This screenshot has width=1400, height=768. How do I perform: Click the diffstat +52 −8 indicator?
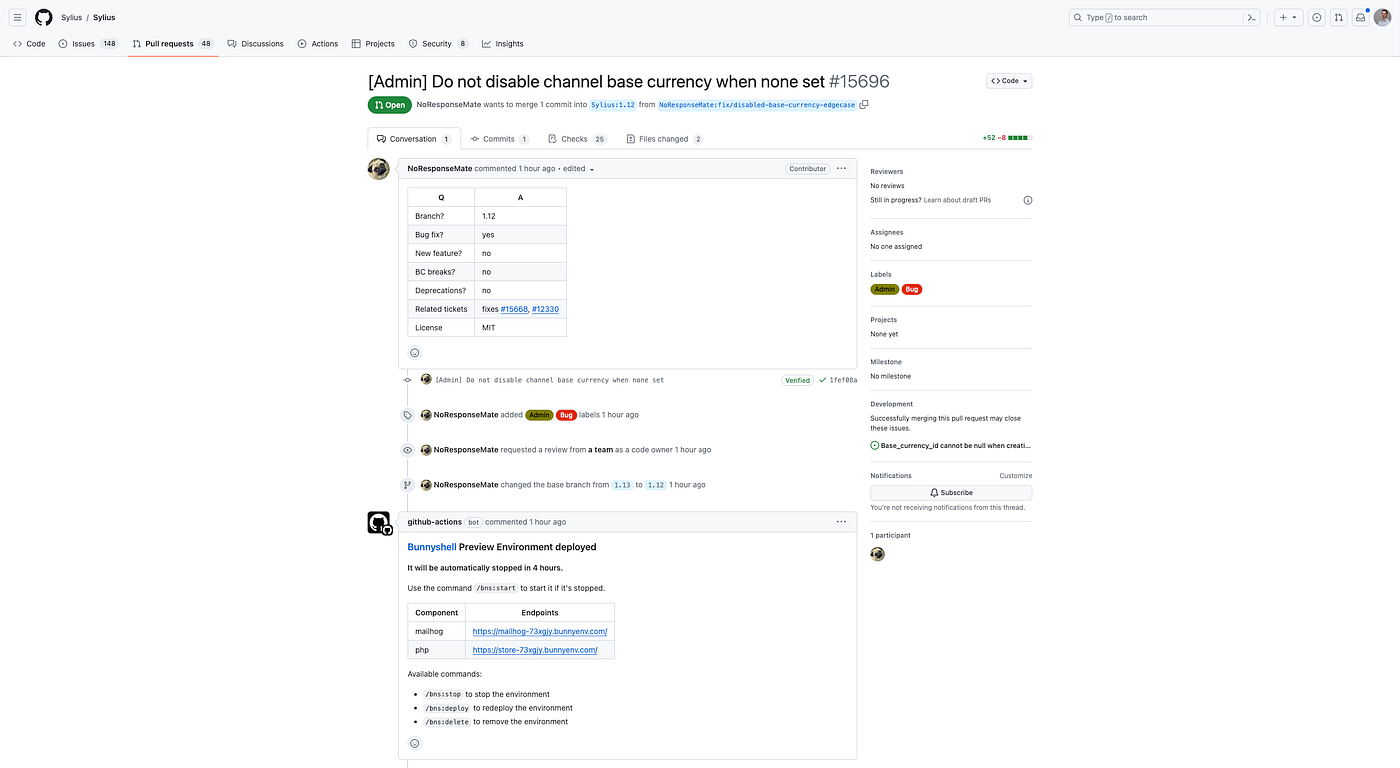[x=1006, y=138]
